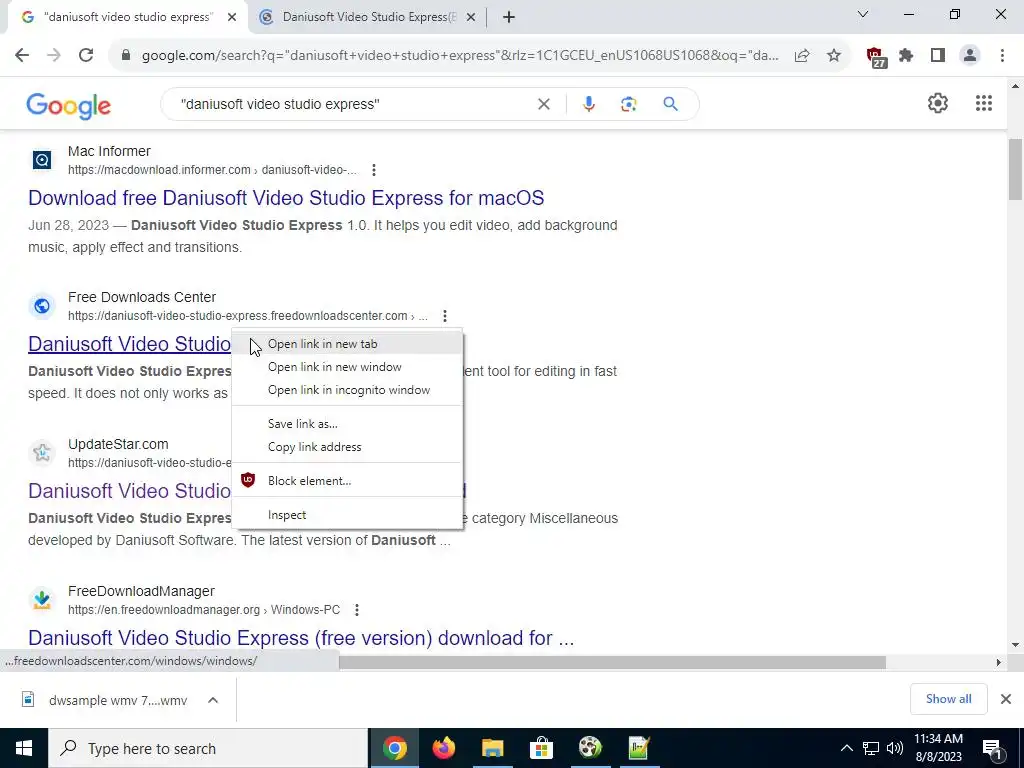Start a Google voice search
Viewport: 1024px width, 768px height.
[x=588, y=104]
